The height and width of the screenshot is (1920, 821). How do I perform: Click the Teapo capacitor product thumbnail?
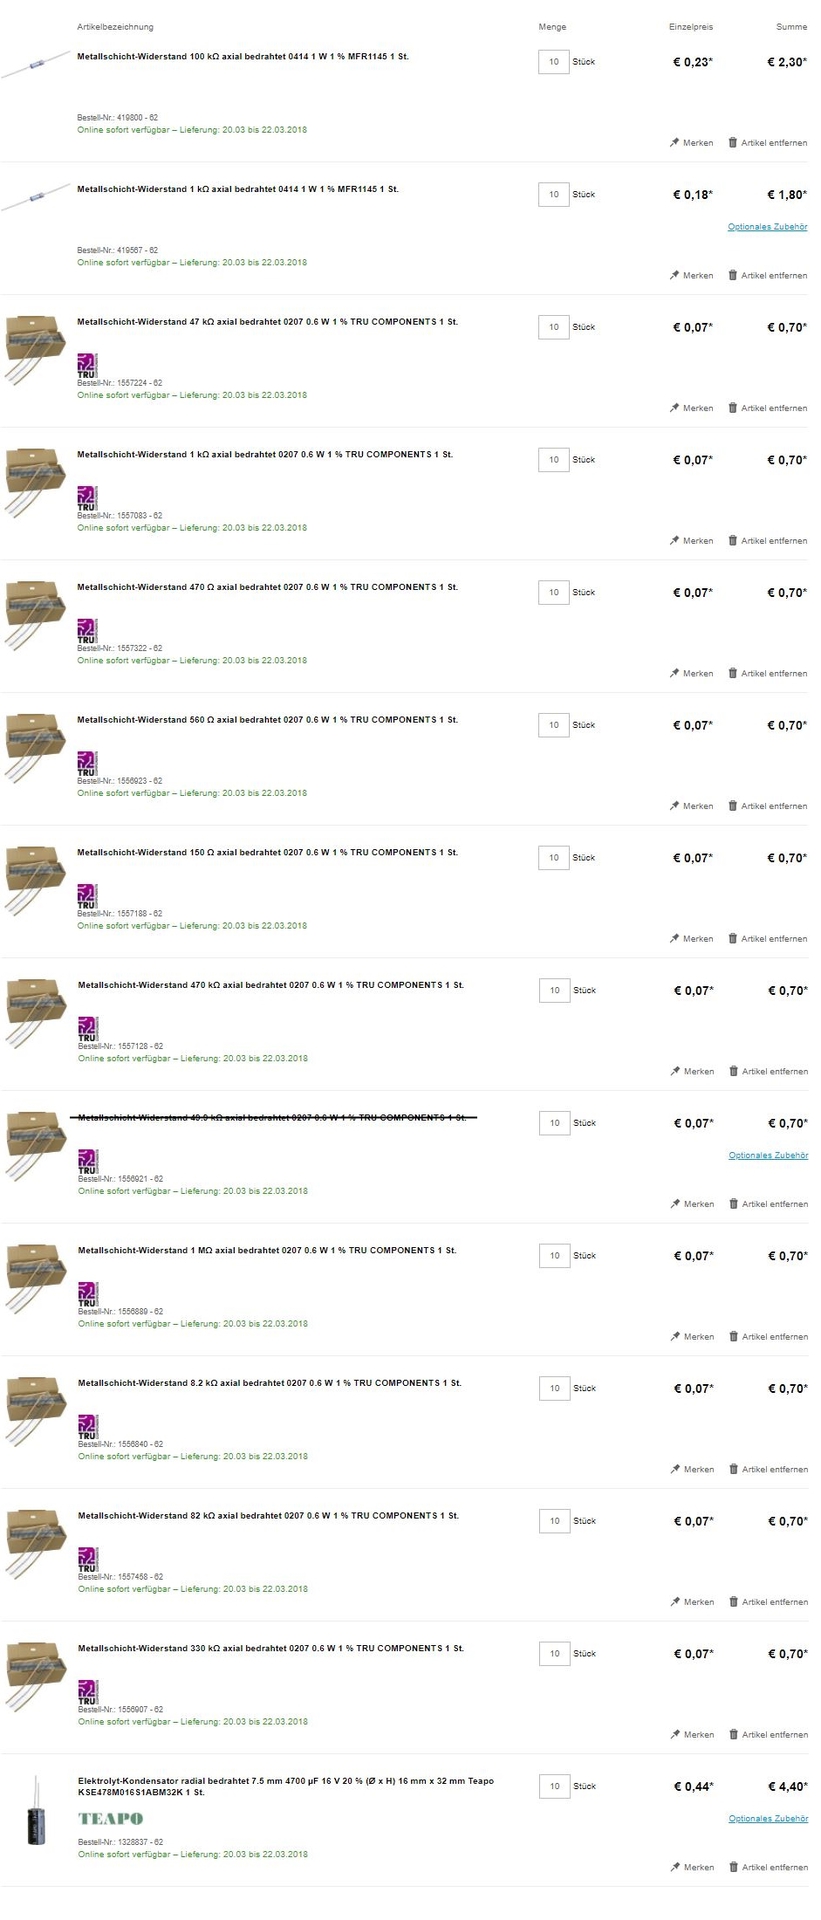pyautogui.click(x=36, y=1812)
